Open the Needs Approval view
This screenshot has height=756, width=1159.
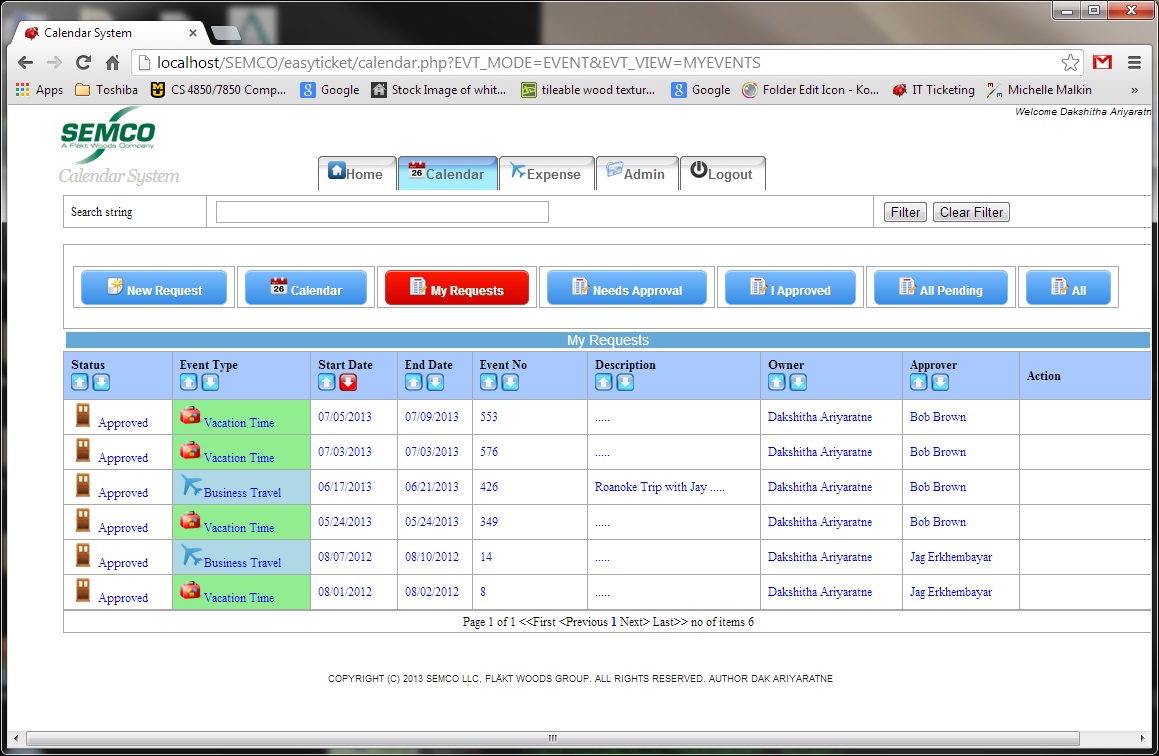pos(627,288)
